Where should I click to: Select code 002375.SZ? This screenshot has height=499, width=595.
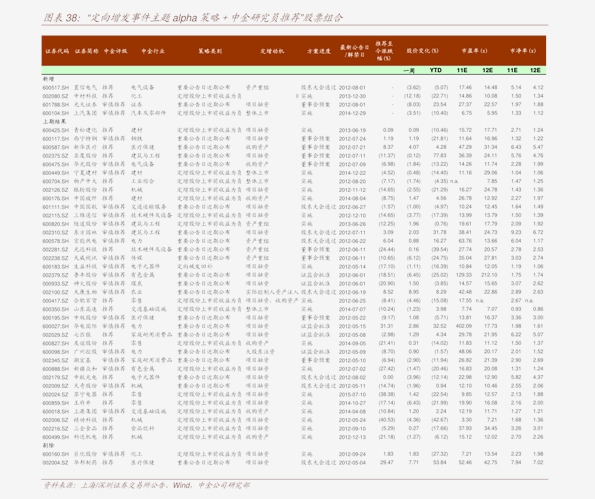coord(56,156)
